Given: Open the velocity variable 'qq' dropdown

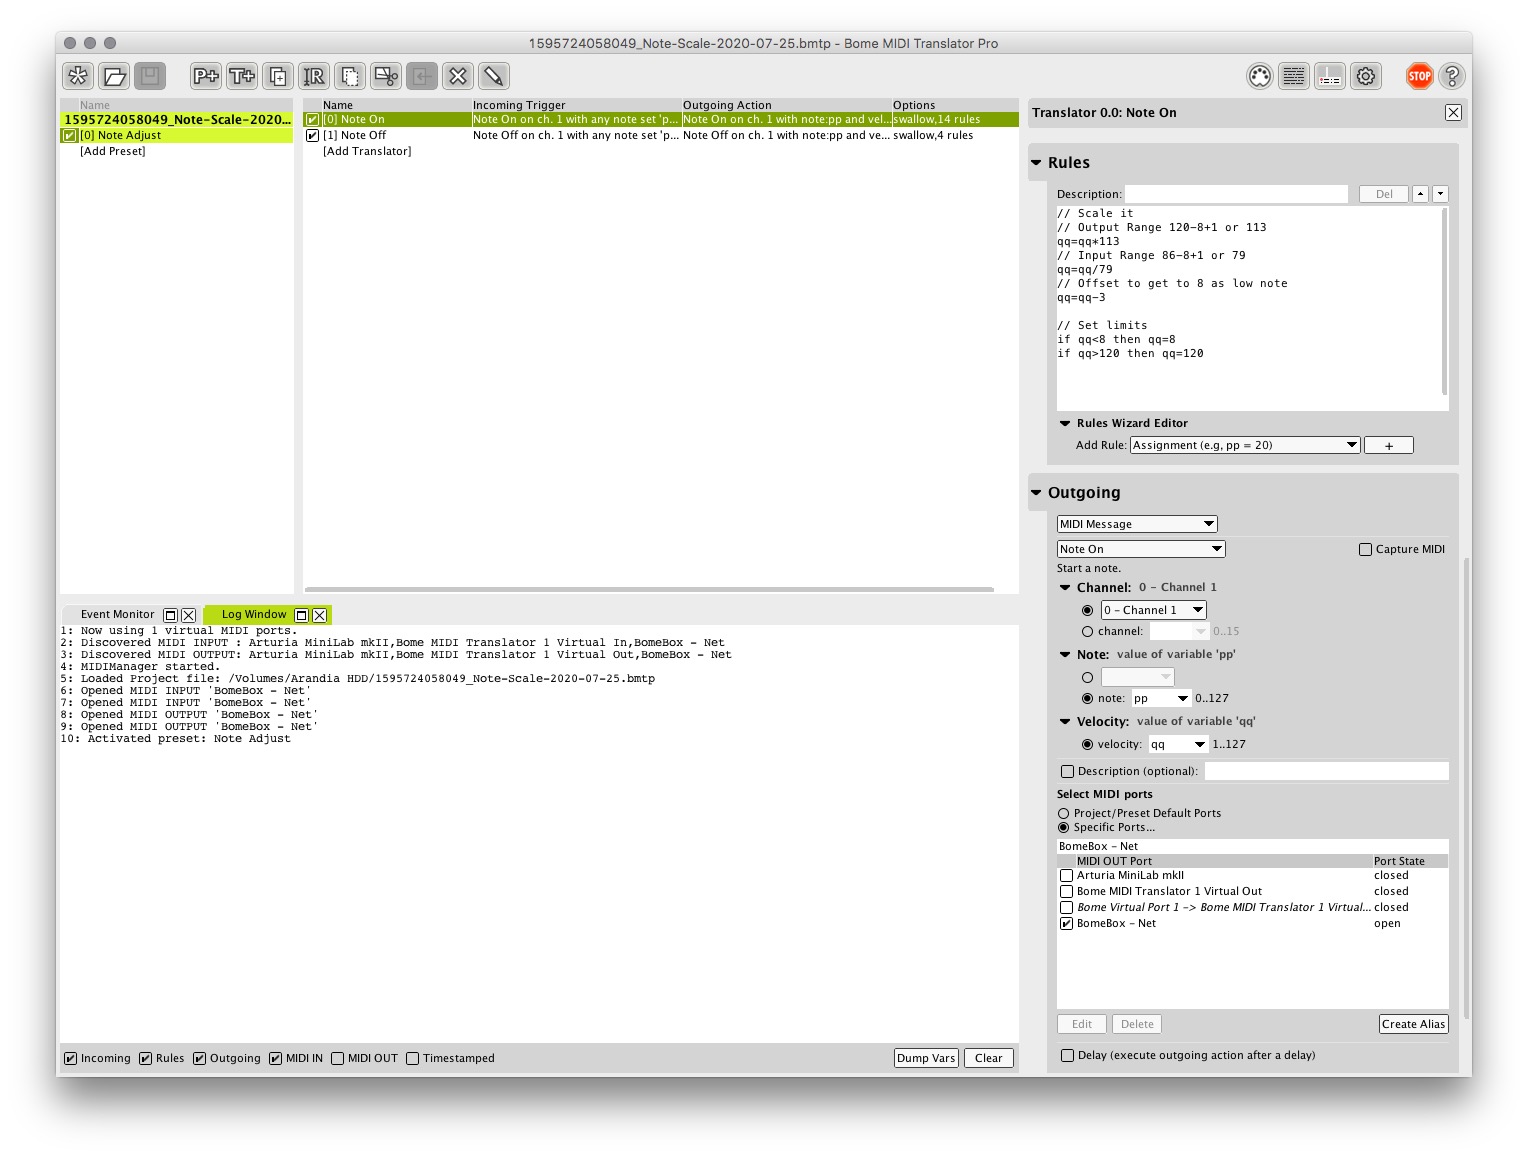Looking at the screenshot, I should pyautogui.click(x=1178, y=745).
